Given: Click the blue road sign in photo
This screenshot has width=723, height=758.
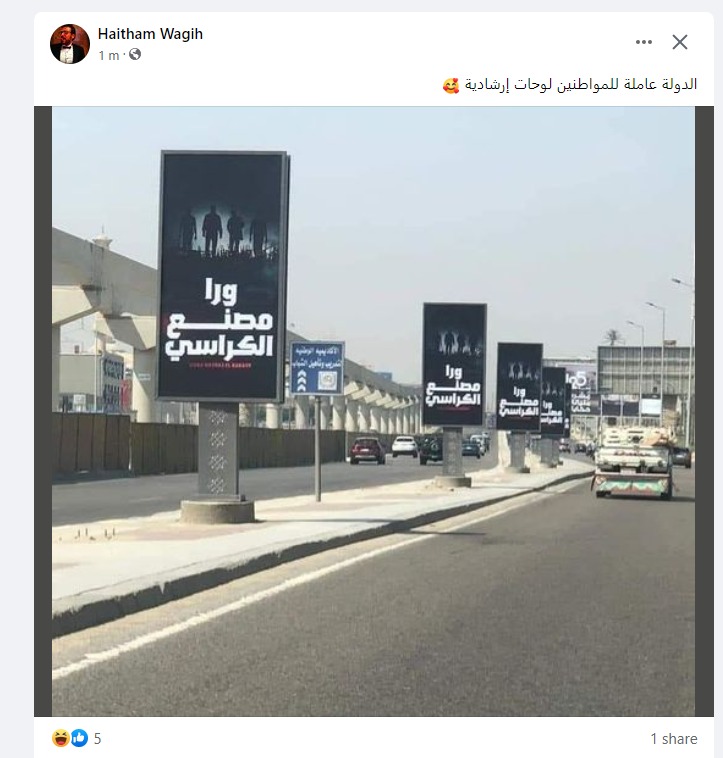Looking at the screenshot, I should [317, 368].
